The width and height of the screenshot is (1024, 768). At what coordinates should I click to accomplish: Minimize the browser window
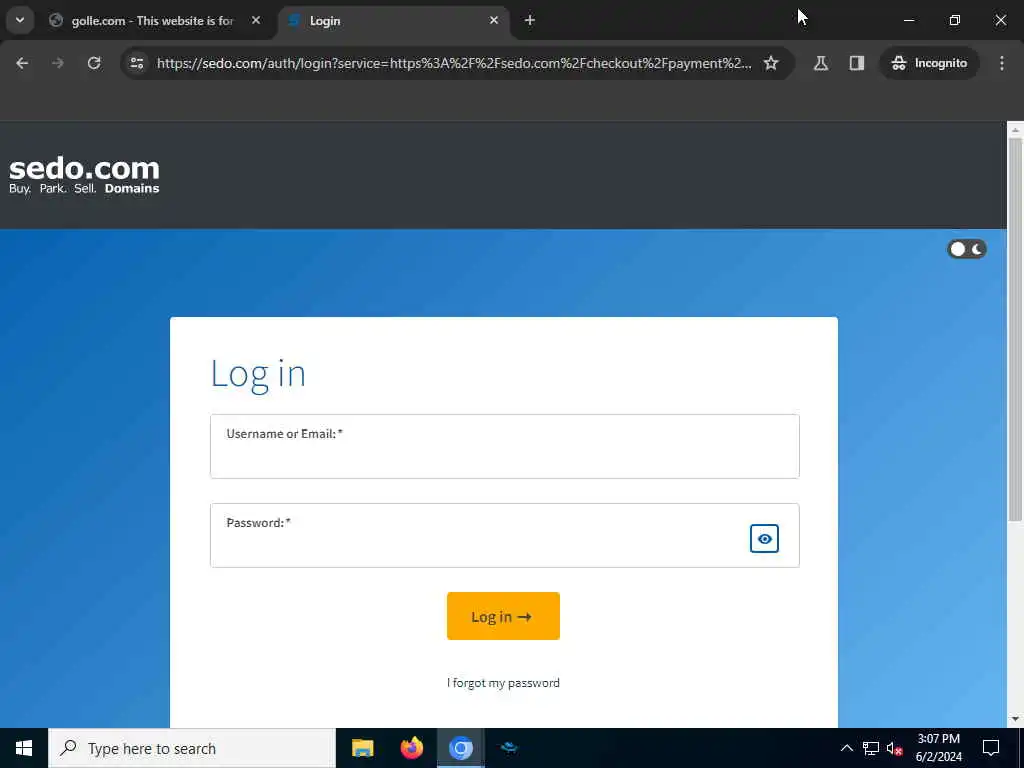tap(908, 20)
